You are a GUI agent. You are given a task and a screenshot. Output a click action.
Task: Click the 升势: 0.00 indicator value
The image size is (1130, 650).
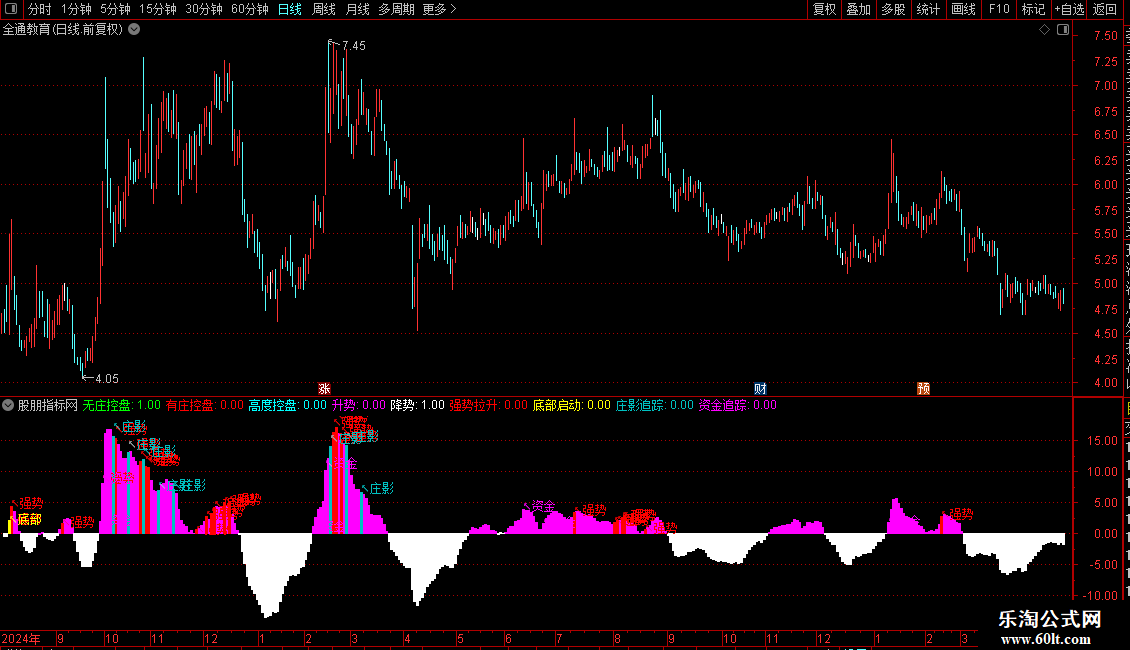coord(359,405)
